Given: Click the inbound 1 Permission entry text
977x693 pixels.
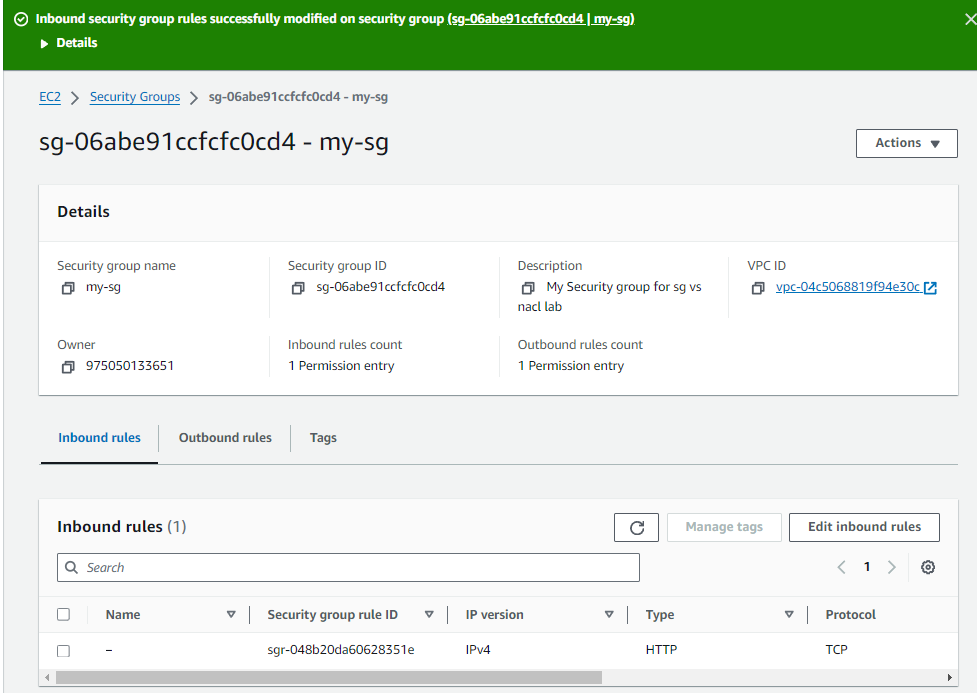Looking at the screenshot, I should click(341, 366).
